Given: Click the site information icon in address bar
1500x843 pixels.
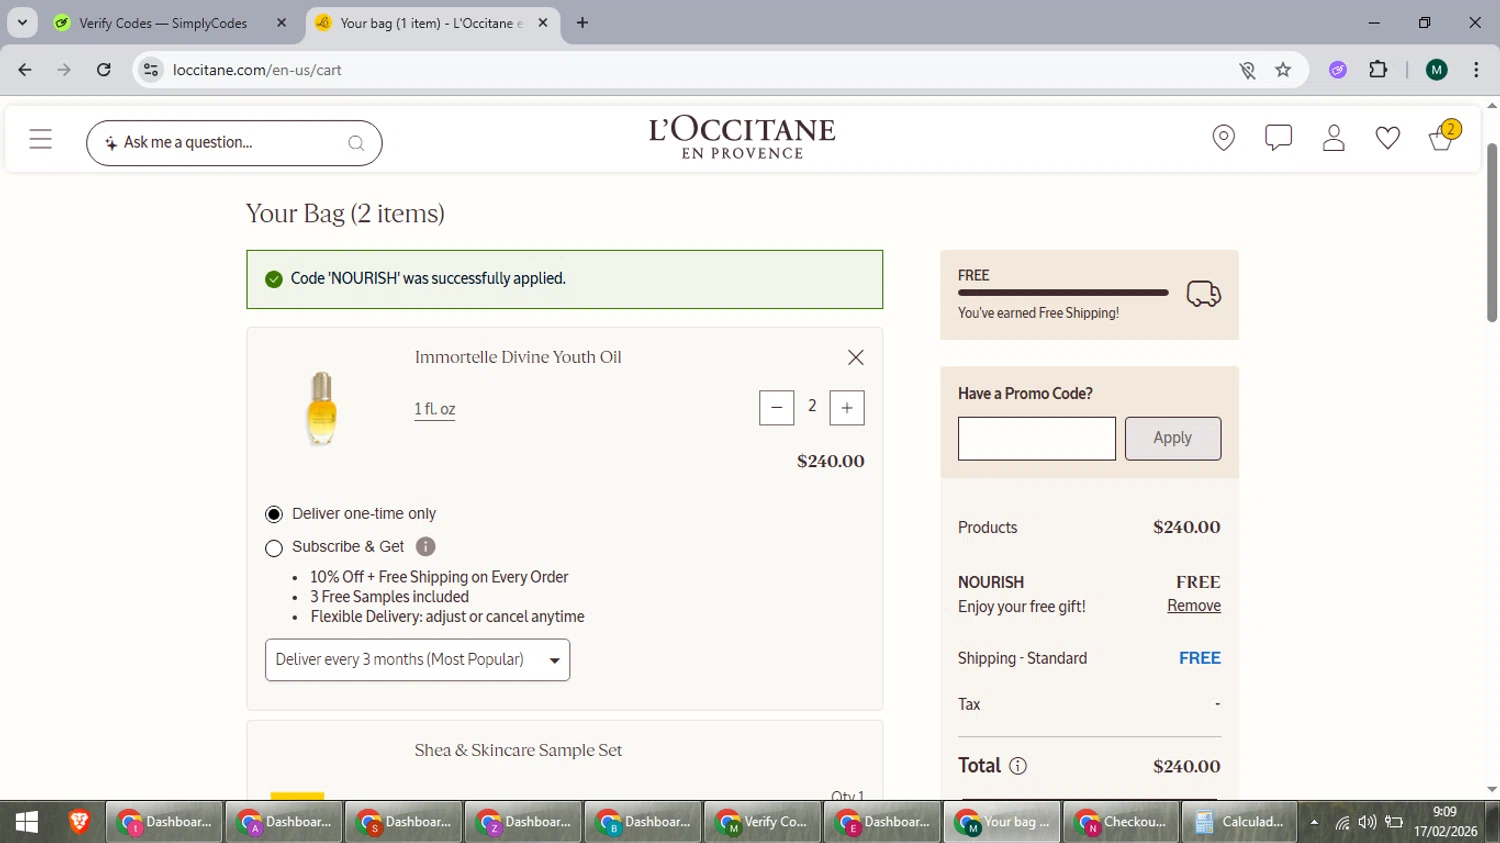Looking at the screenshot, I should tap(151, 70).
